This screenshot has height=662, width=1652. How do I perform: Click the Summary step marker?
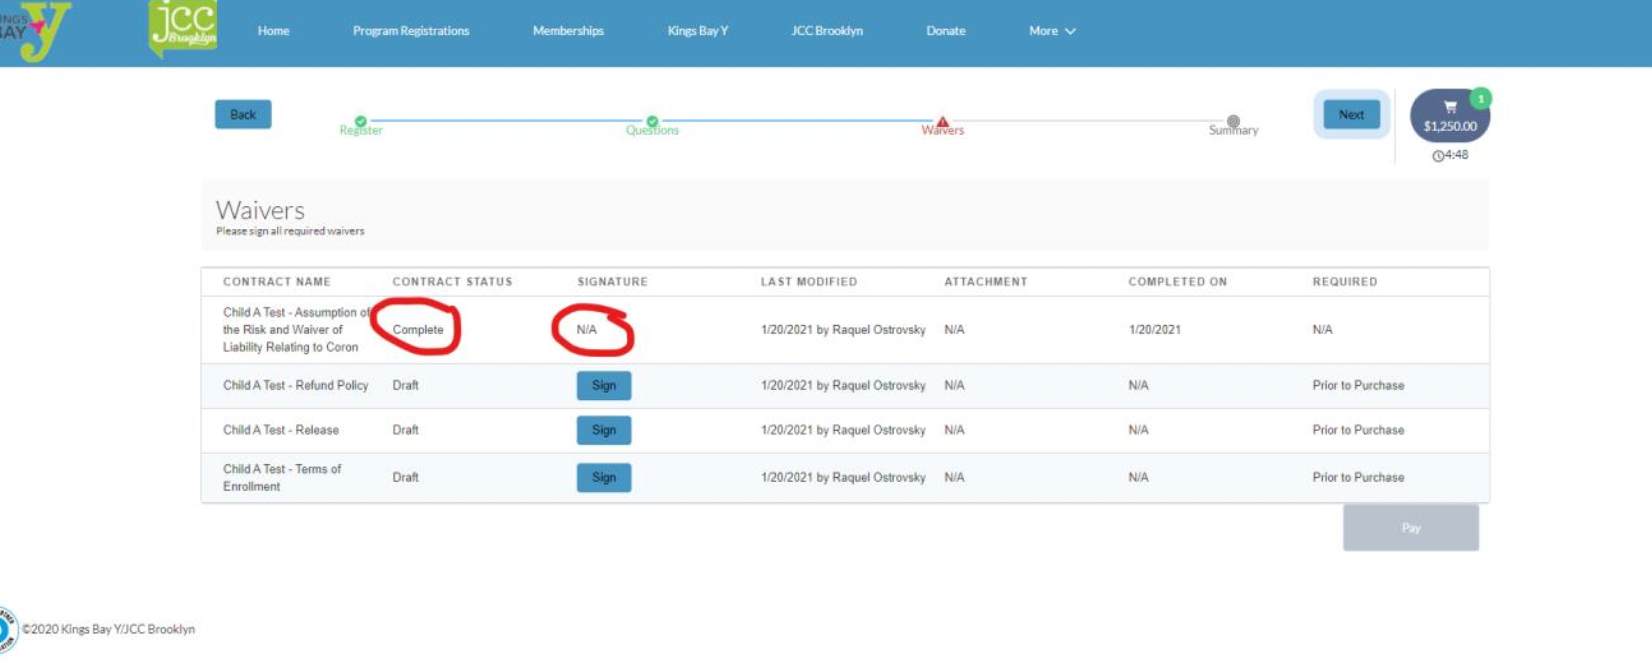point(1233,121)
